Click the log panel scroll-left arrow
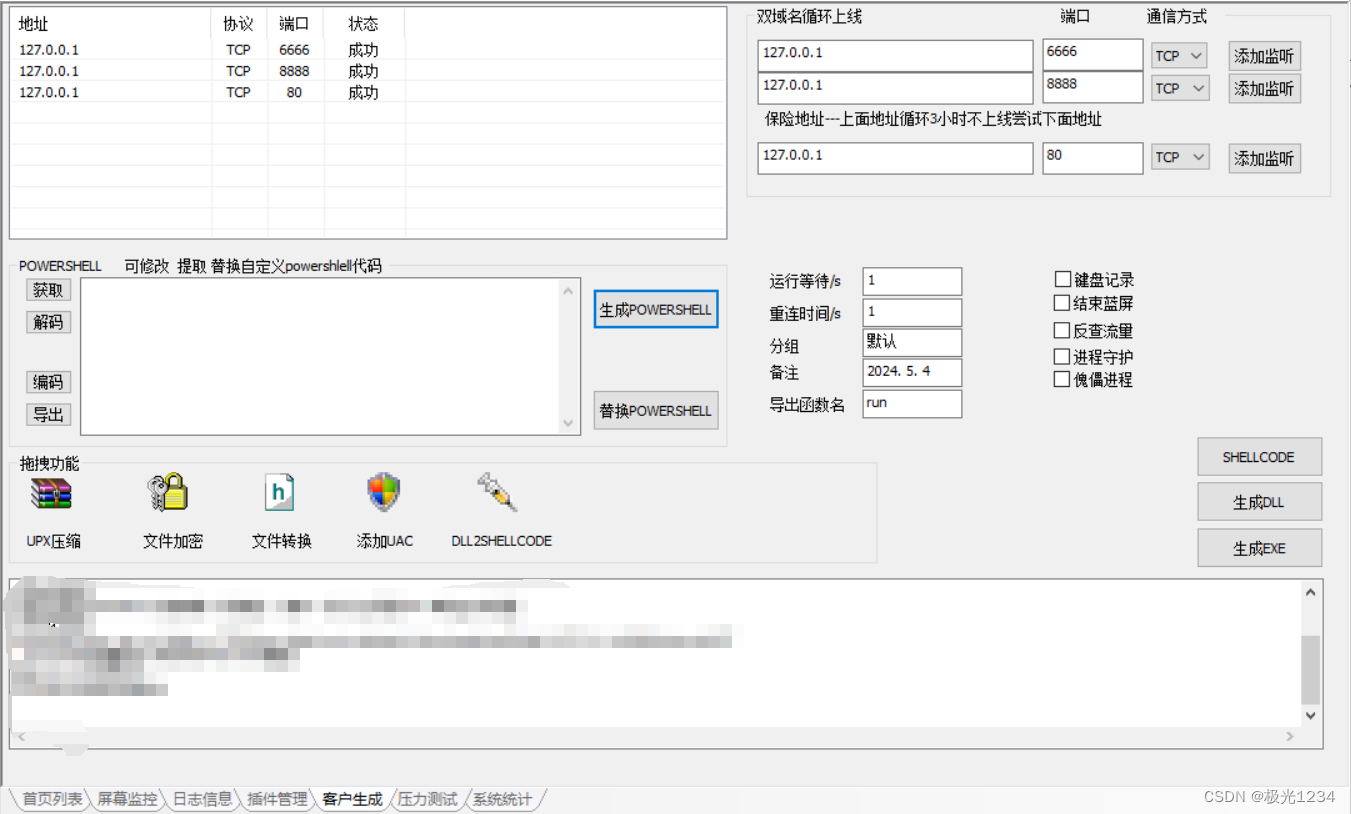Image resolution: width=1351 pixels, height=814 pixels. click(20, 737)
